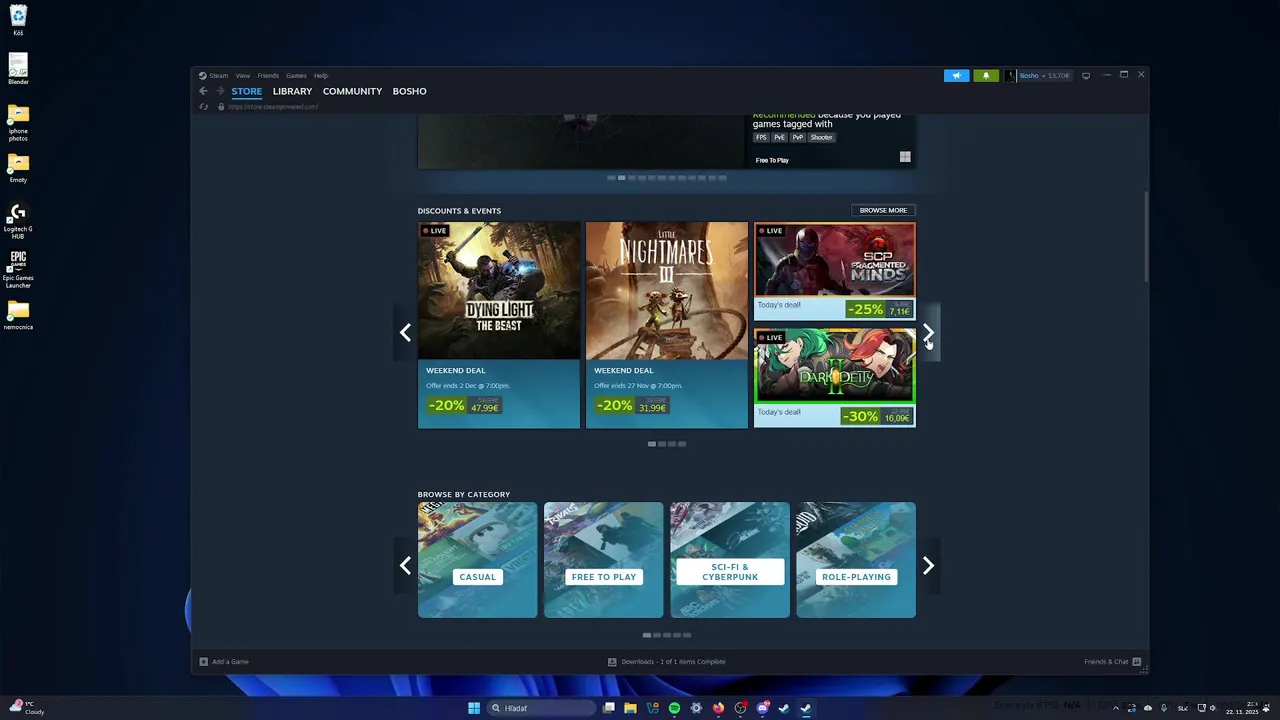1280x720 pixels.
Task: Show next Browse by Category slide
Action: [928, 566]
